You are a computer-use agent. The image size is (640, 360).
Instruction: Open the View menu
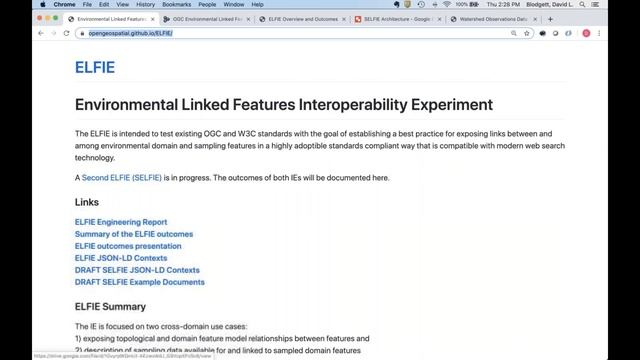click(122, 4)
